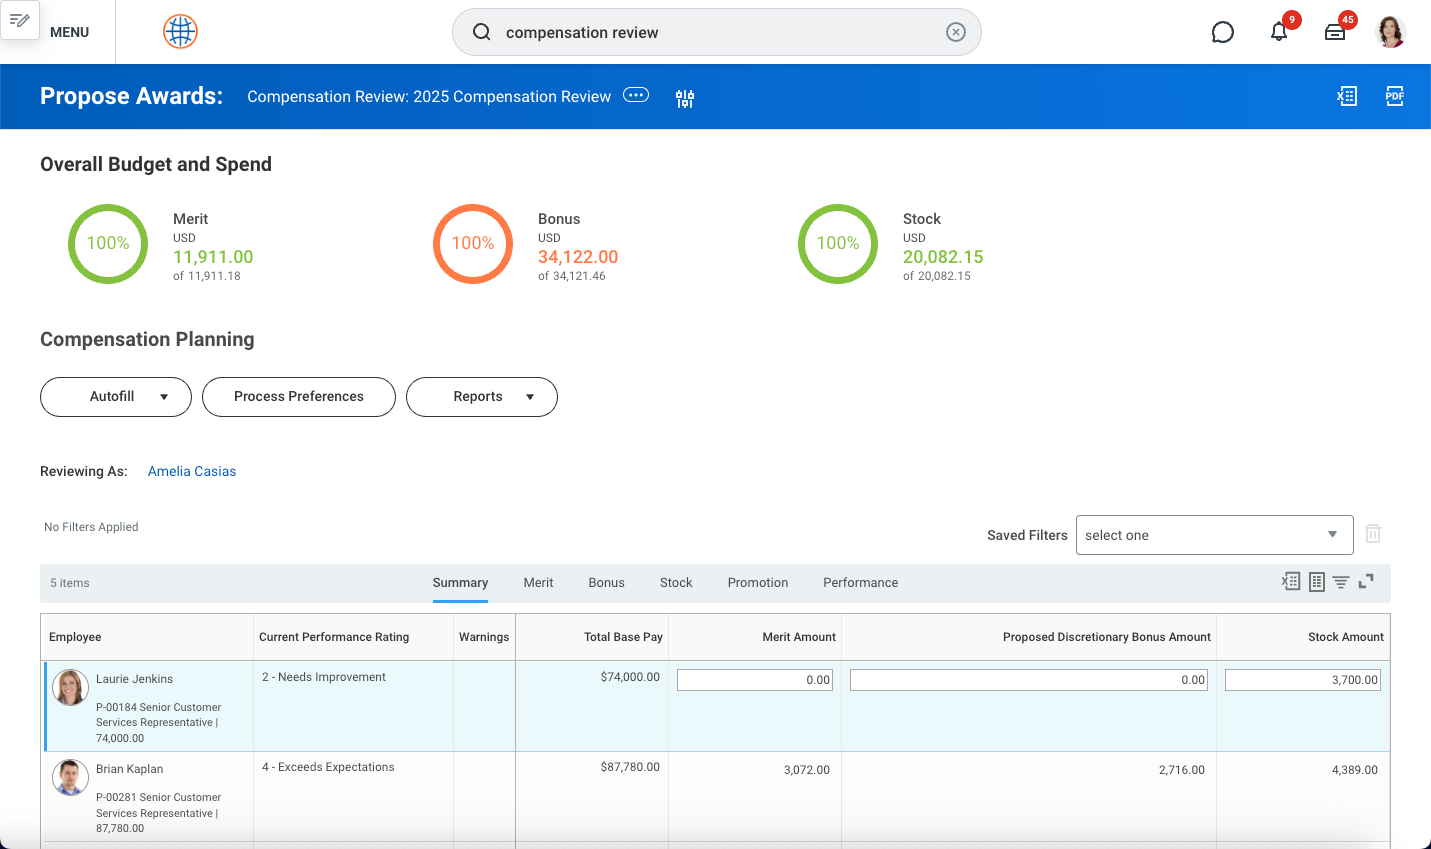Open the Saved Filters select one dropdown

coord(1213,535)
